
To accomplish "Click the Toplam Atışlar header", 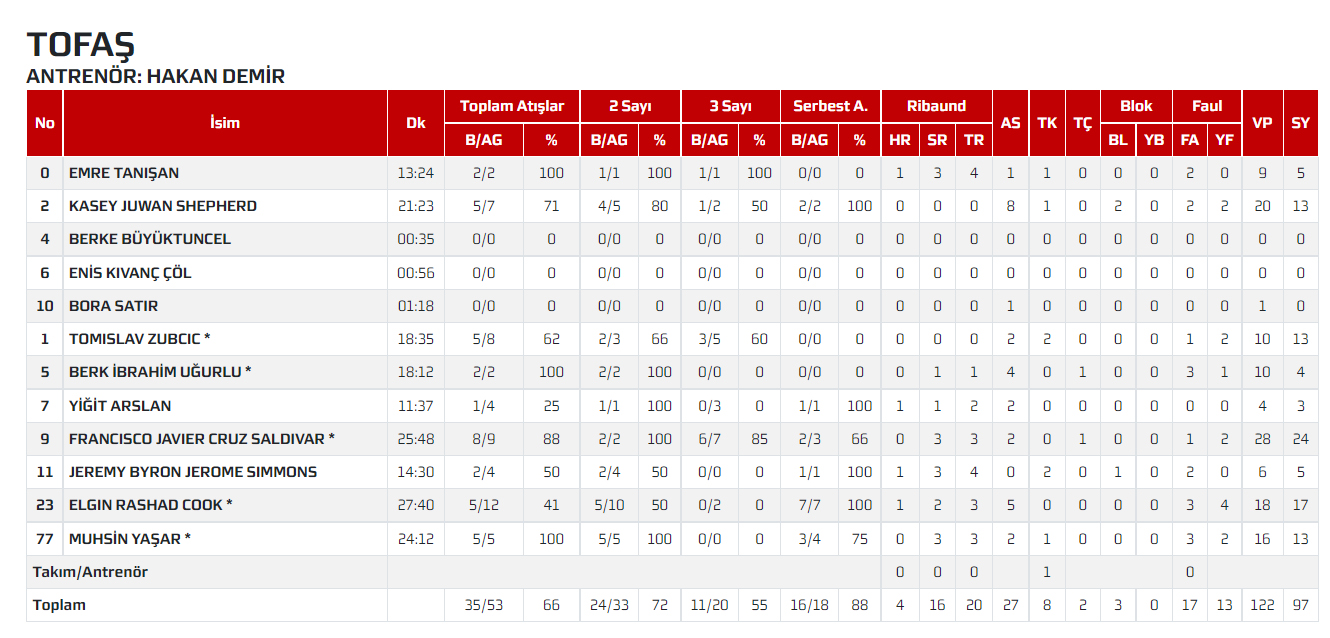I will click(512, 106).
